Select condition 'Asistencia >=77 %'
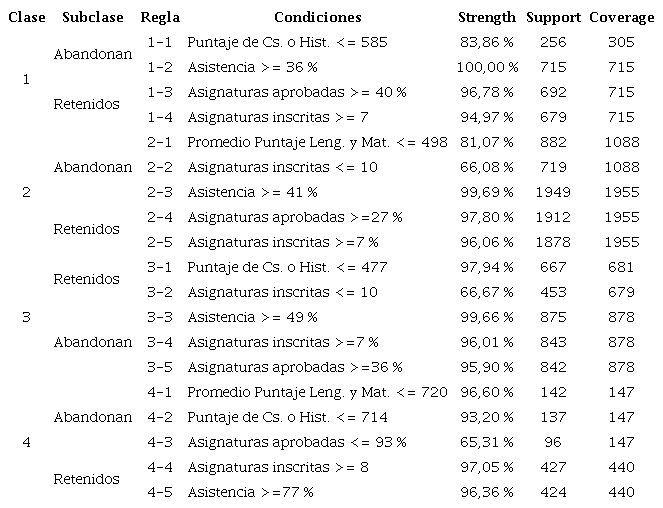 pyautogui.click(x=250, y=492)
